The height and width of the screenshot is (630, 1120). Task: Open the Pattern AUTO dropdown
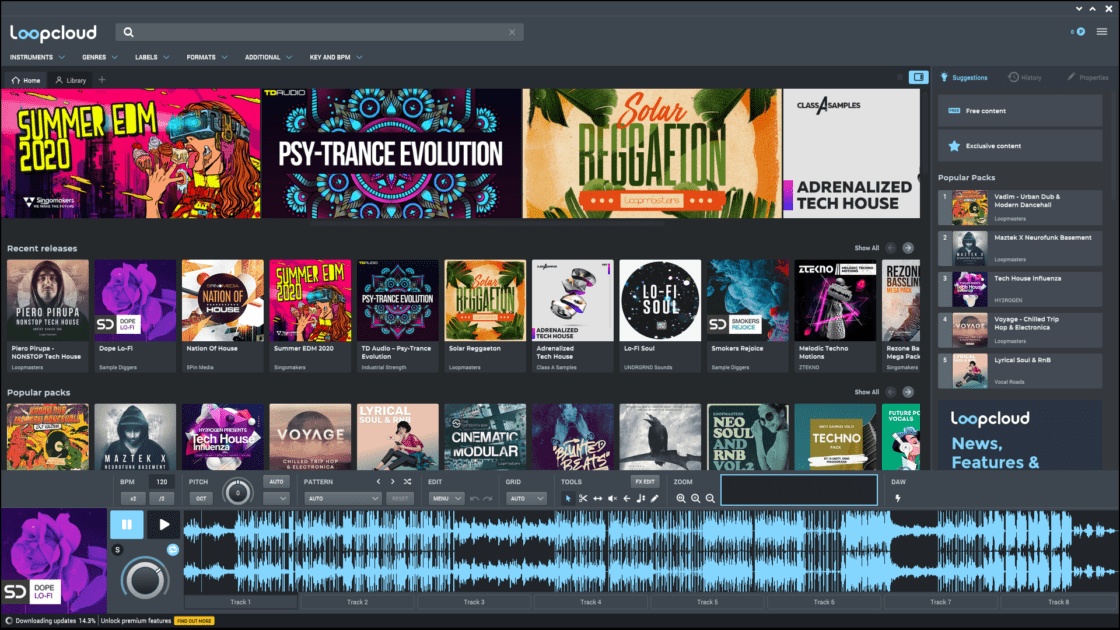click(341, 499)
